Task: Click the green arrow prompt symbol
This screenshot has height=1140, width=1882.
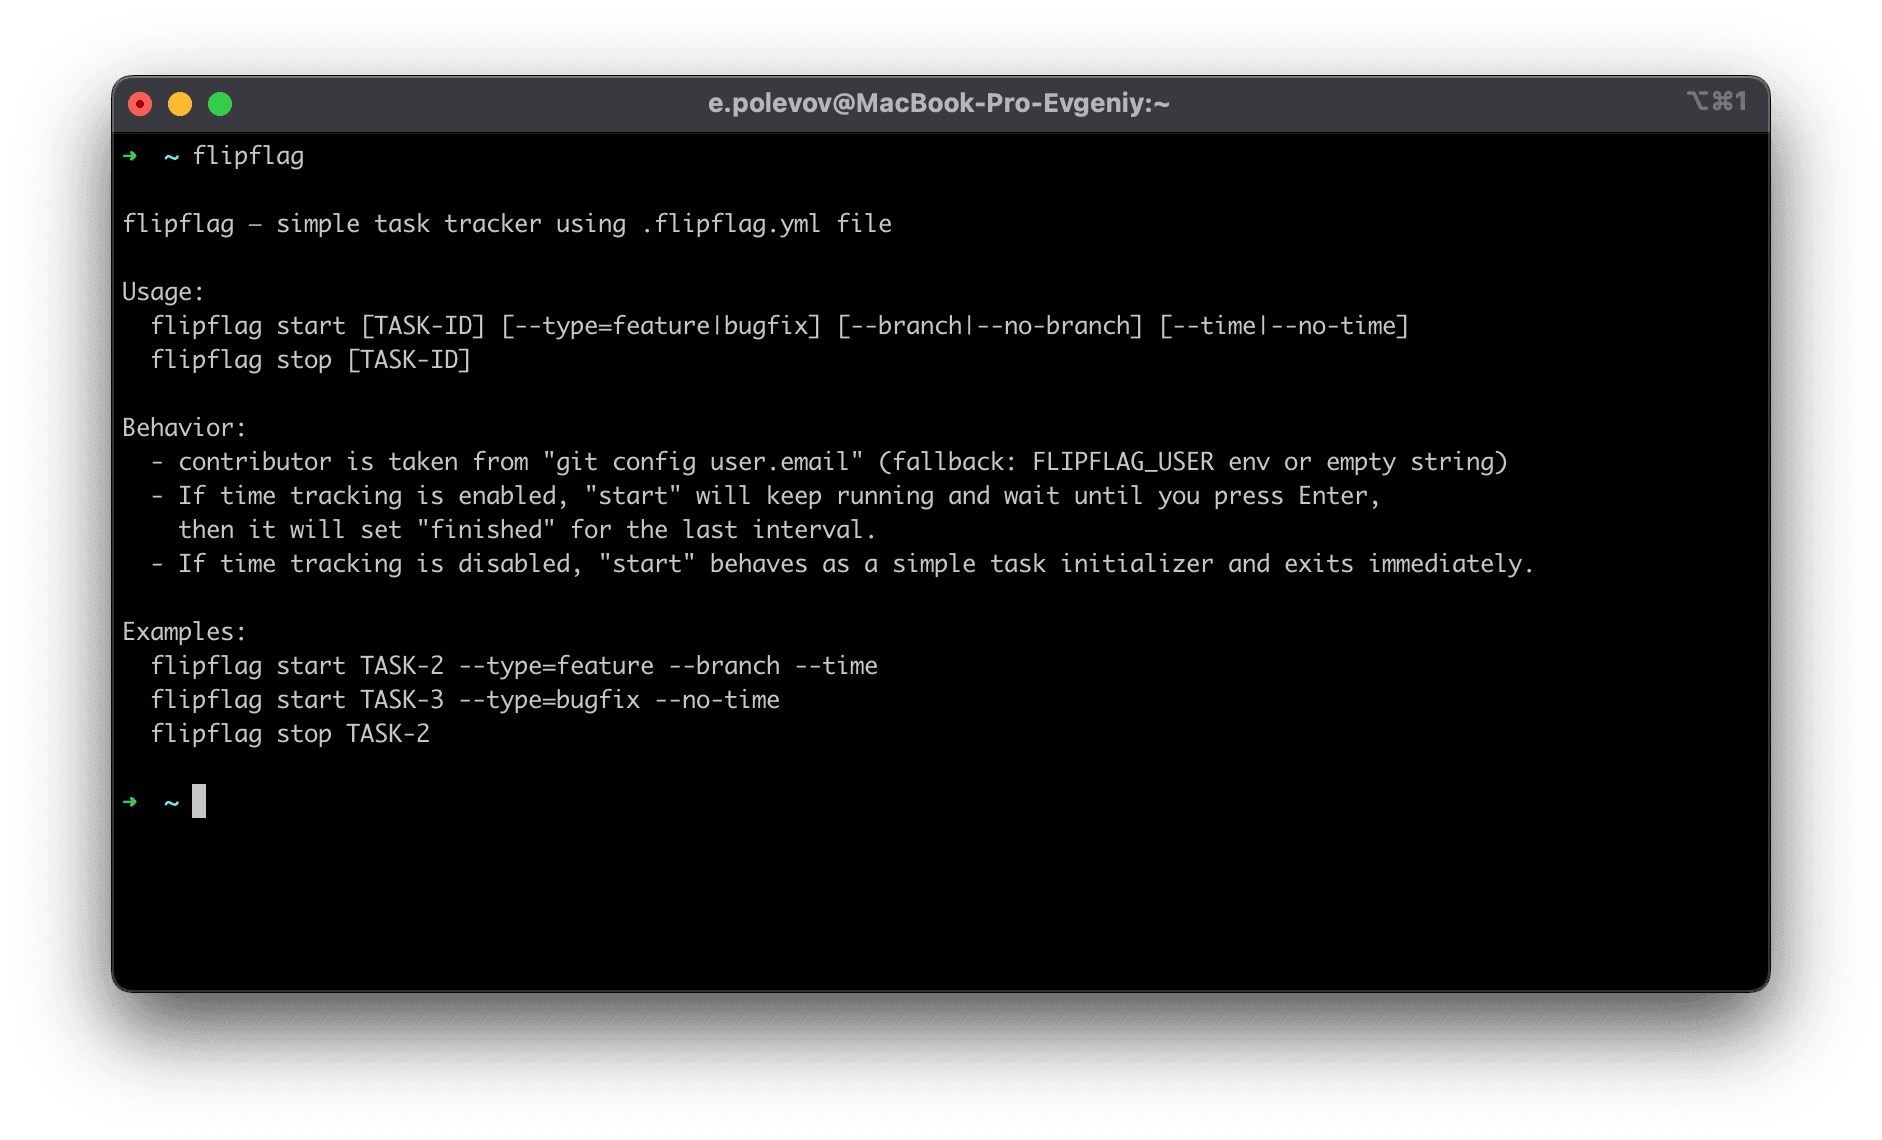Action: click(130, 156)
